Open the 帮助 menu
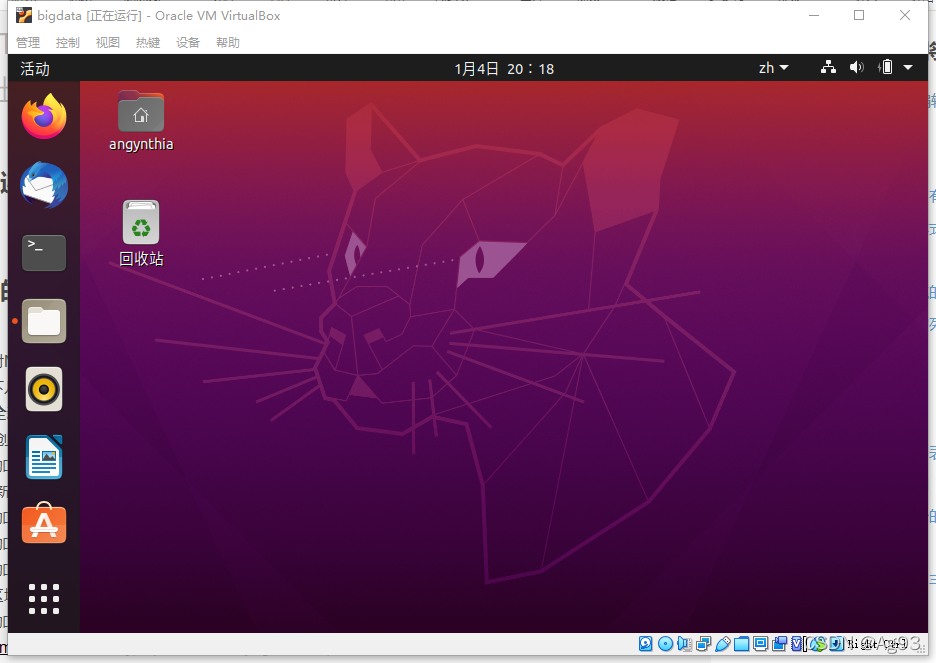The height and width of the screenshot is (663, 936). click(227, 42)
